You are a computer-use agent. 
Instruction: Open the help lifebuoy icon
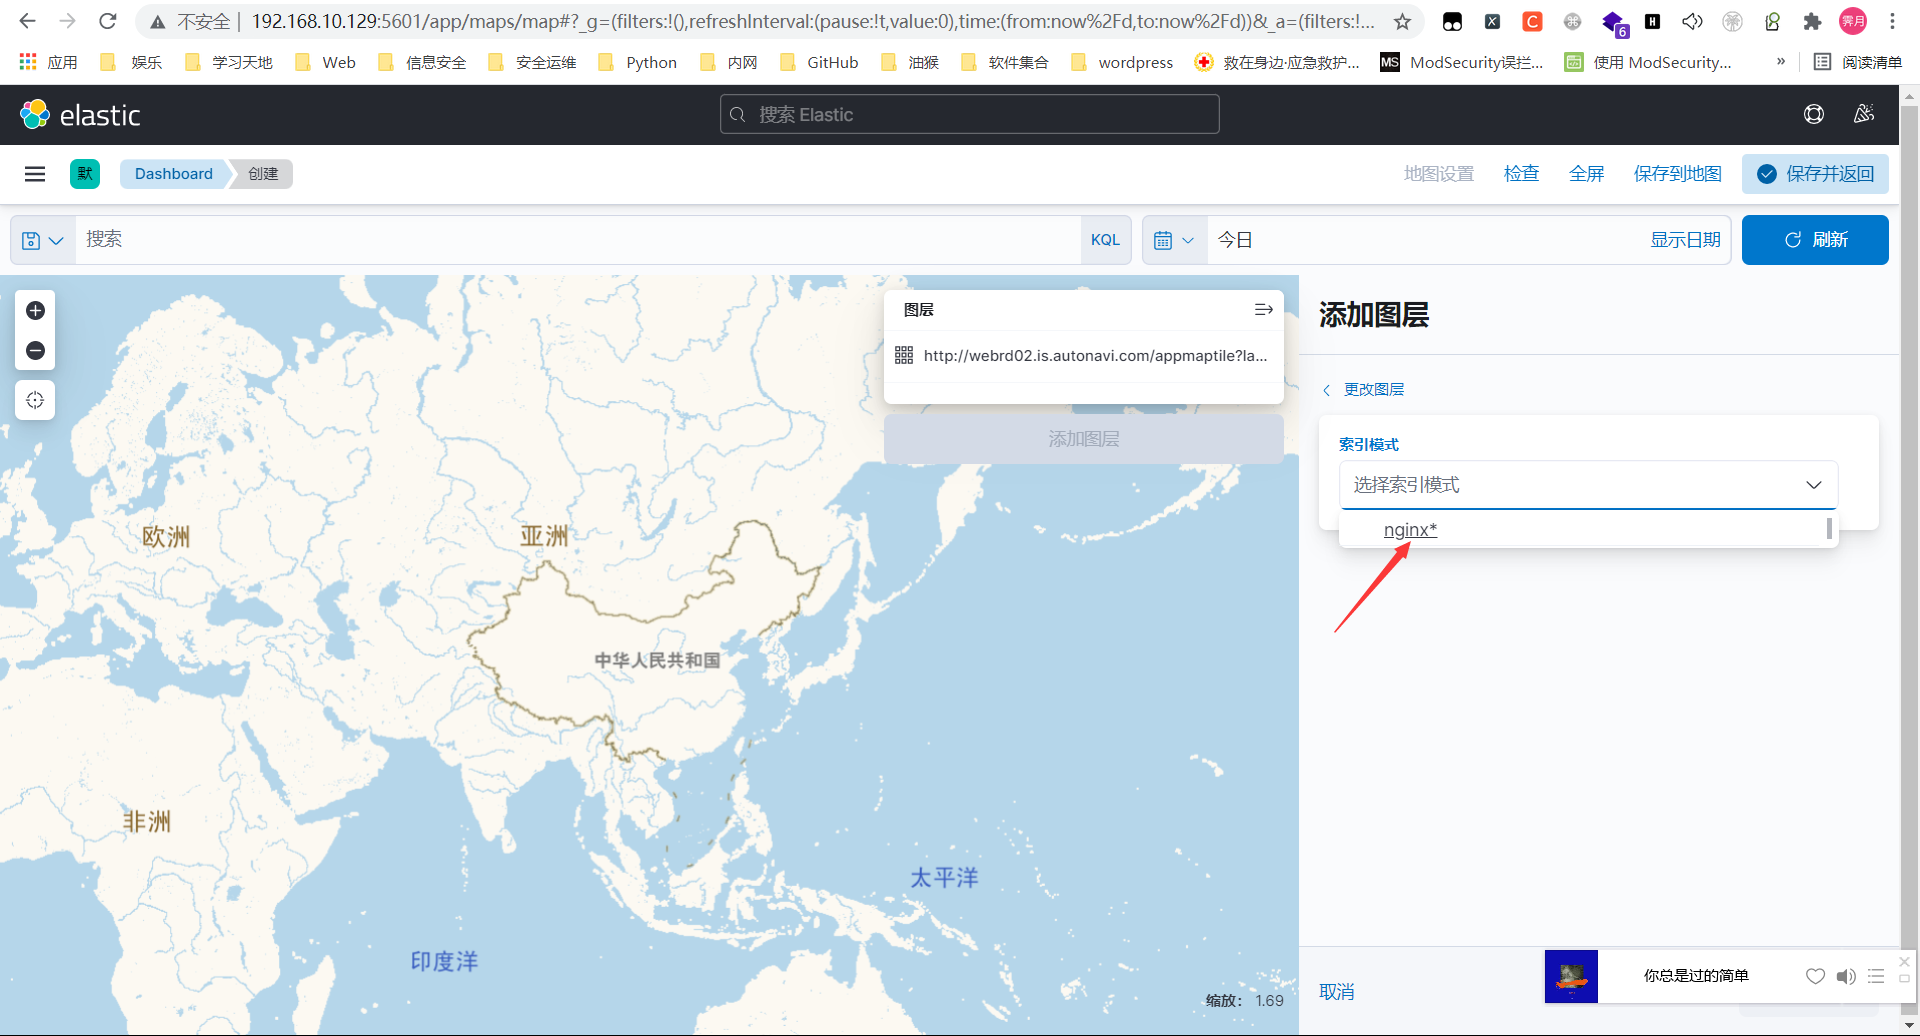point(1814,114)
